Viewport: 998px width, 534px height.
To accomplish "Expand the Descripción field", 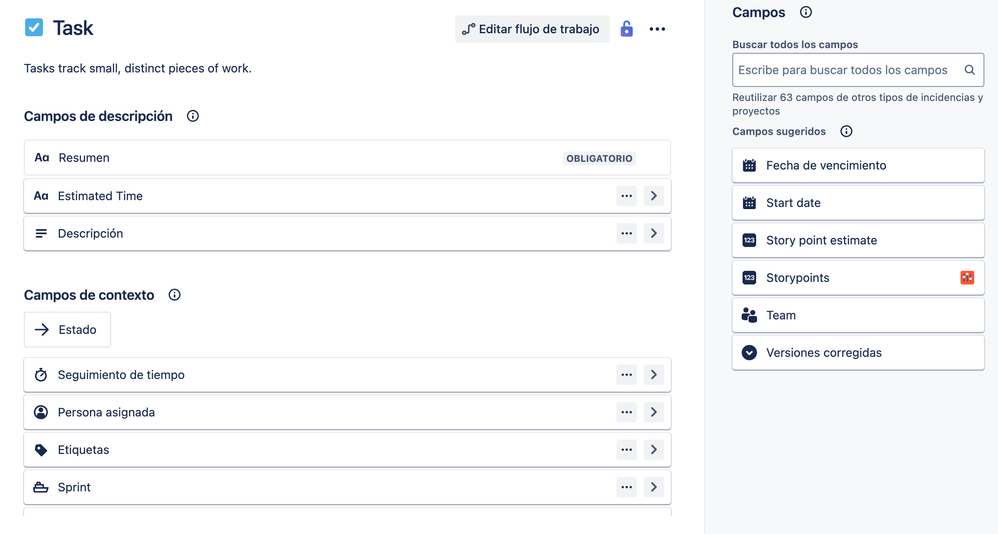I will 654,234.
